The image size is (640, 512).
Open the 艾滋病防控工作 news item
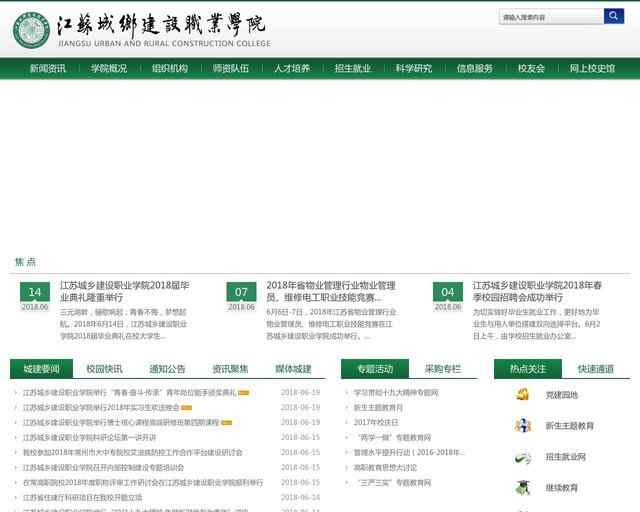[133, 452]
